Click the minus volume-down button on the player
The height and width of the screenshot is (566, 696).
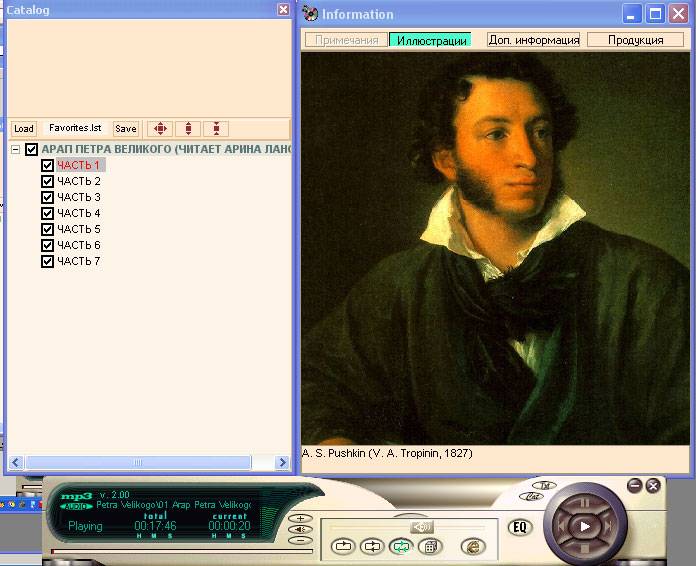click(x=301, y=540)
